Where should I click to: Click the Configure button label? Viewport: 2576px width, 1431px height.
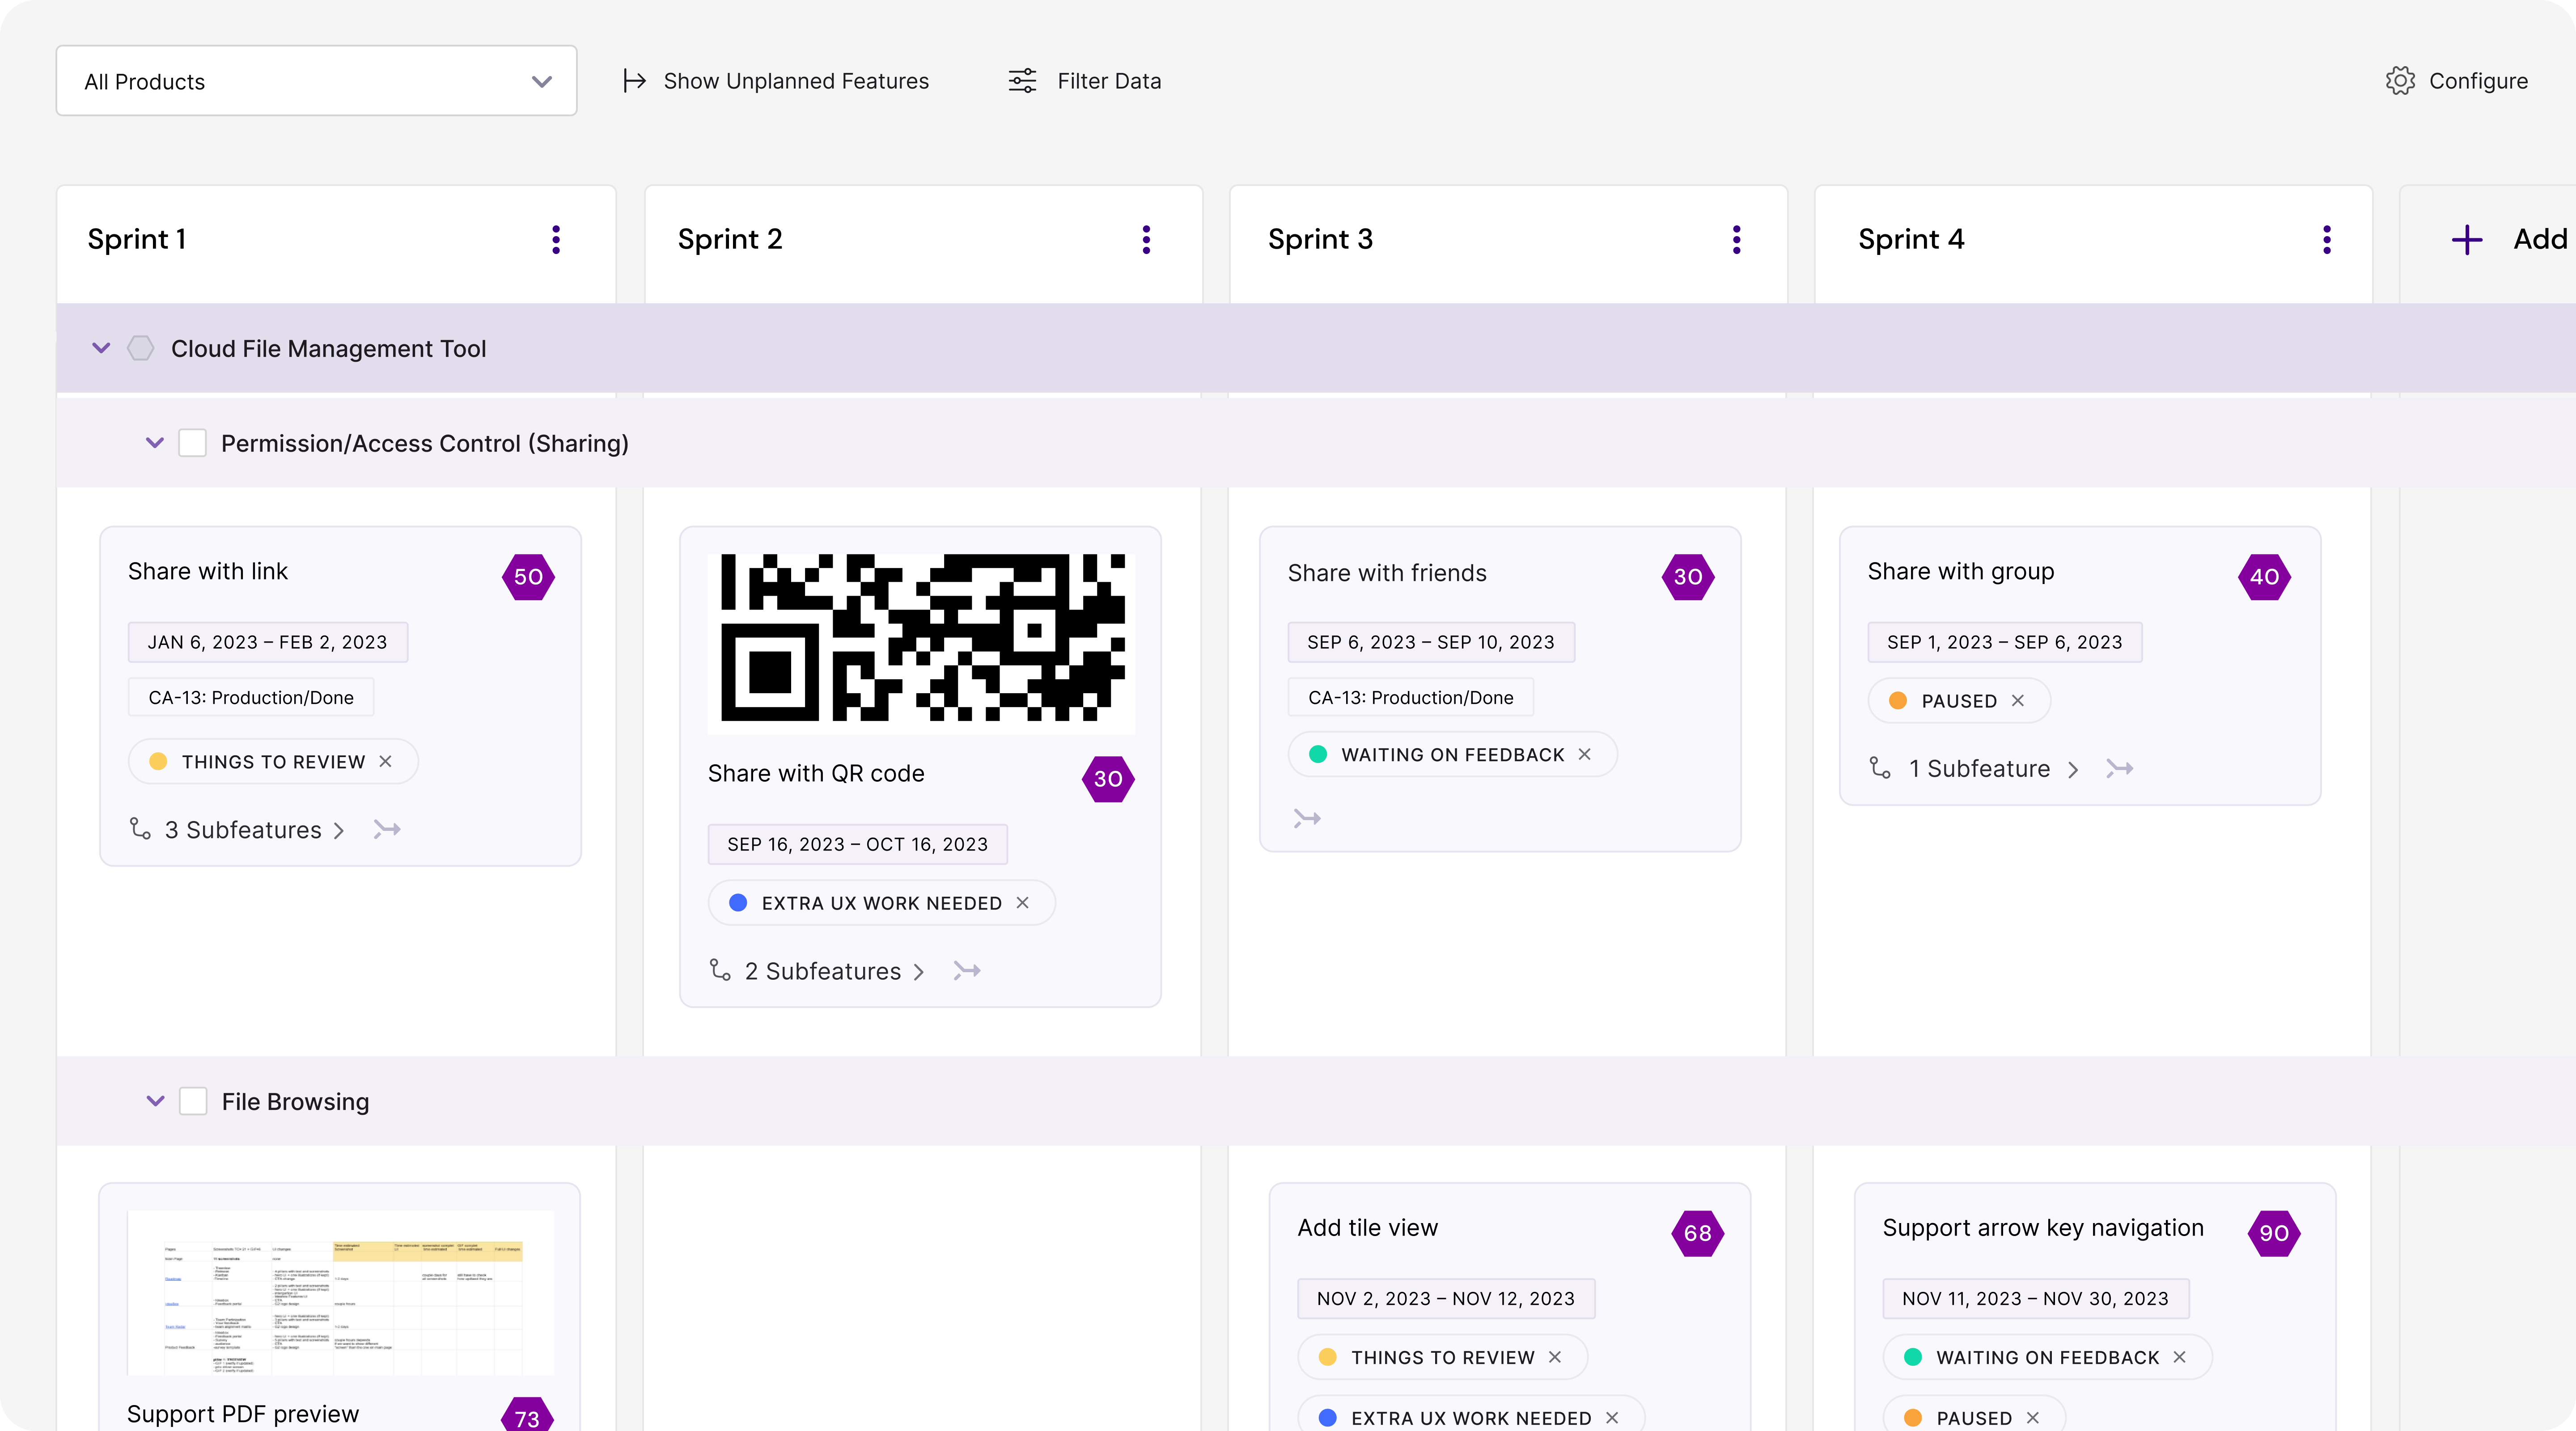(2478, 81)
